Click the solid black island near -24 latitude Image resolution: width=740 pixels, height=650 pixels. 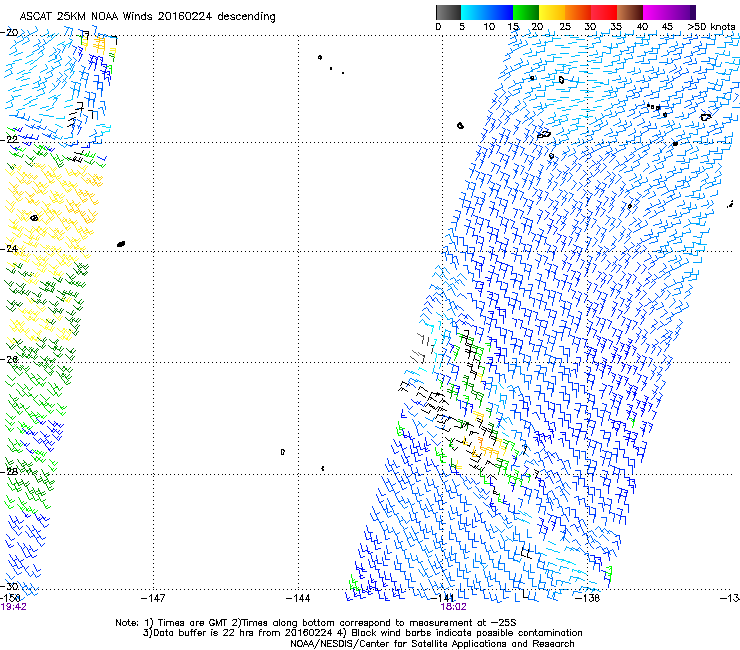point(121,244)
